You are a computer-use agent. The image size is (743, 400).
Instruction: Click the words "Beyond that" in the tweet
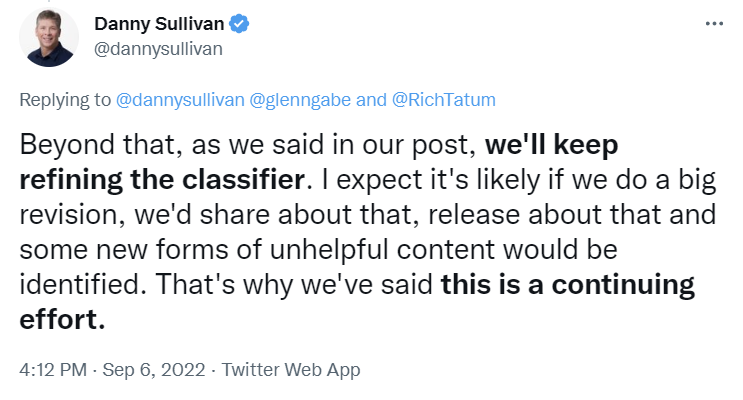91,143
